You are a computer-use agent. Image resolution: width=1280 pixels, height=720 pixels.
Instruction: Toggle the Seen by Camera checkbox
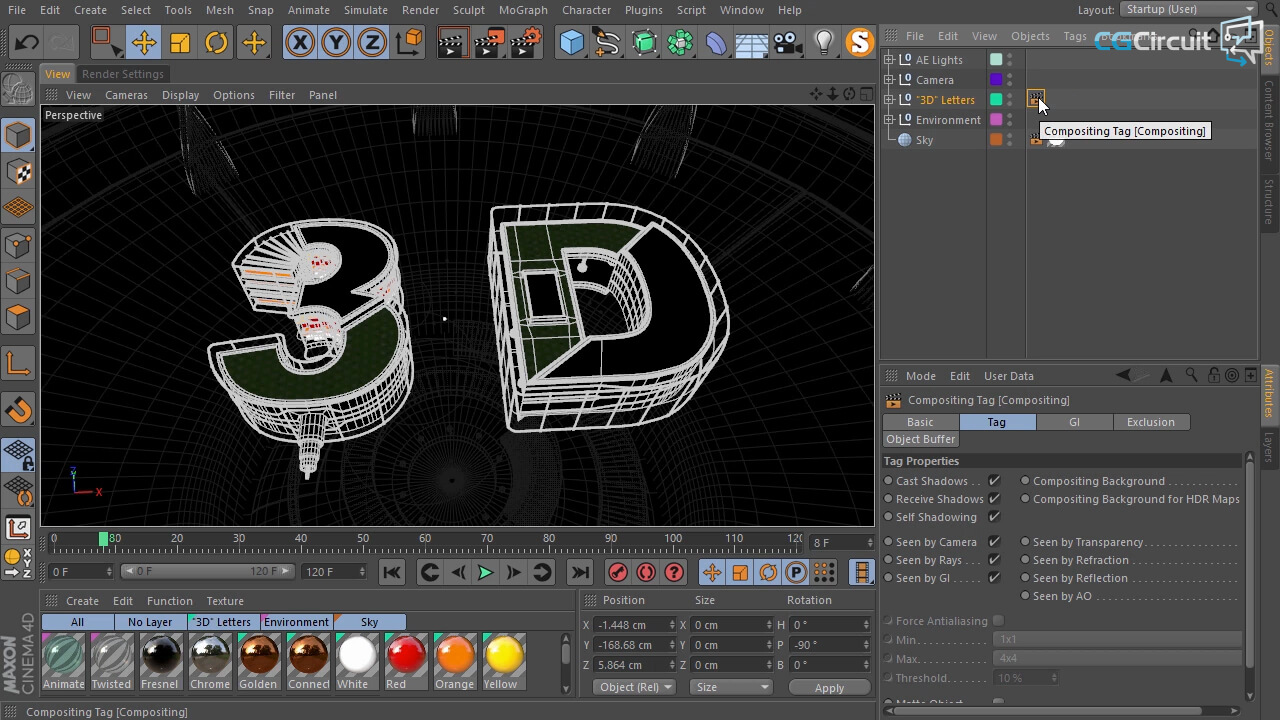[994, 542]
